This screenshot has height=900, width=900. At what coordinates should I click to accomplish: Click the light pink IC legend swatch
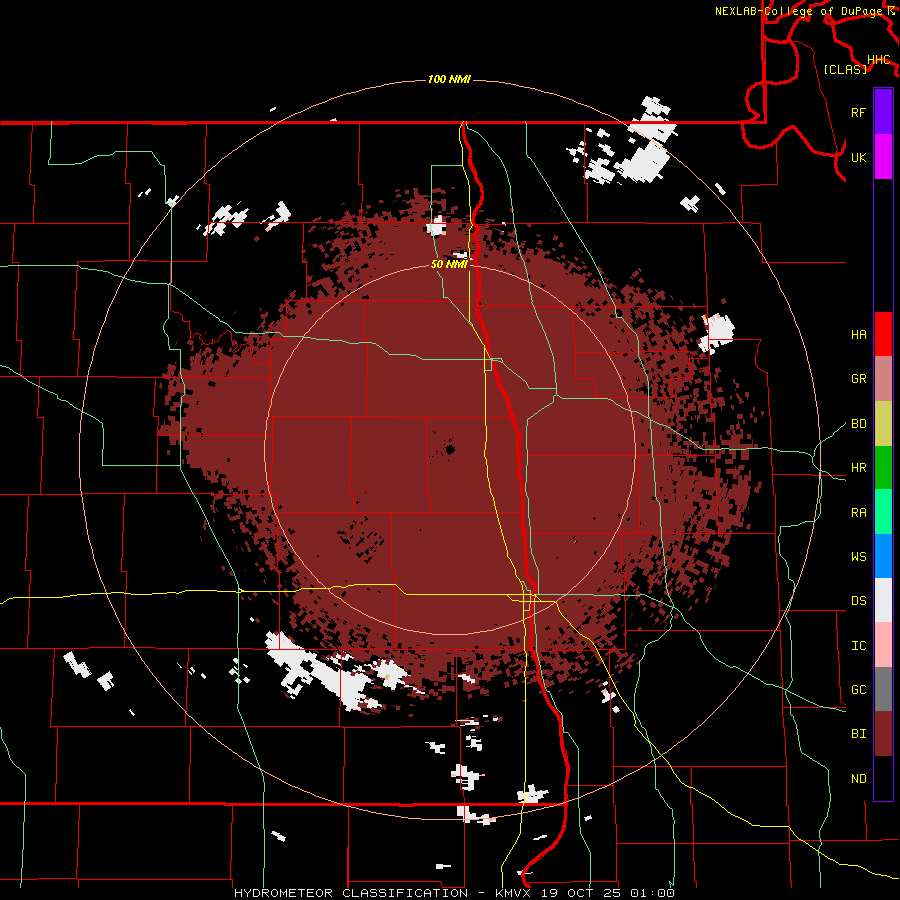[883, 645]
